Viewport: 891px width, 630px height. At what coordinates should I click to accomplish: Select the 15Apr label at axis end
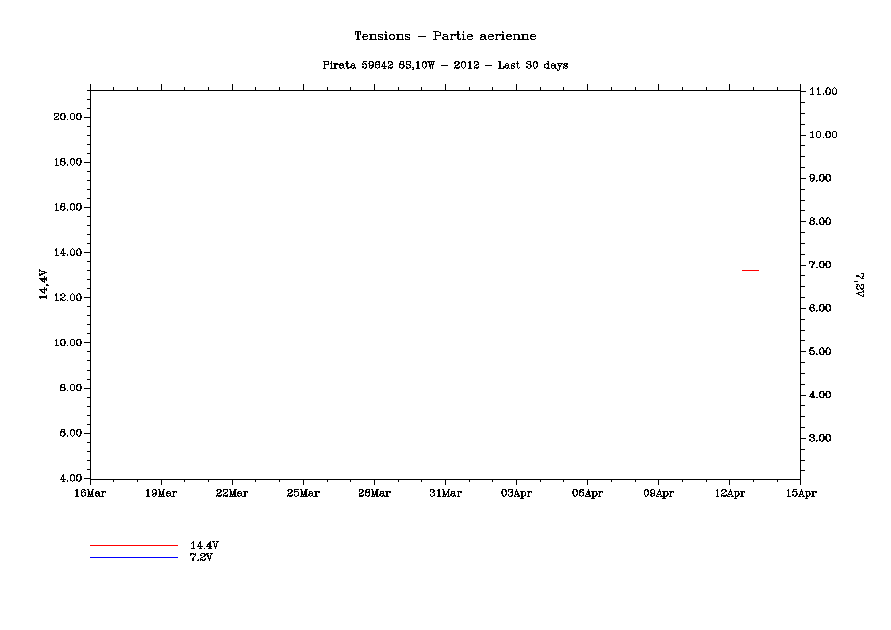pyautogui.click(x=800, y=493)
